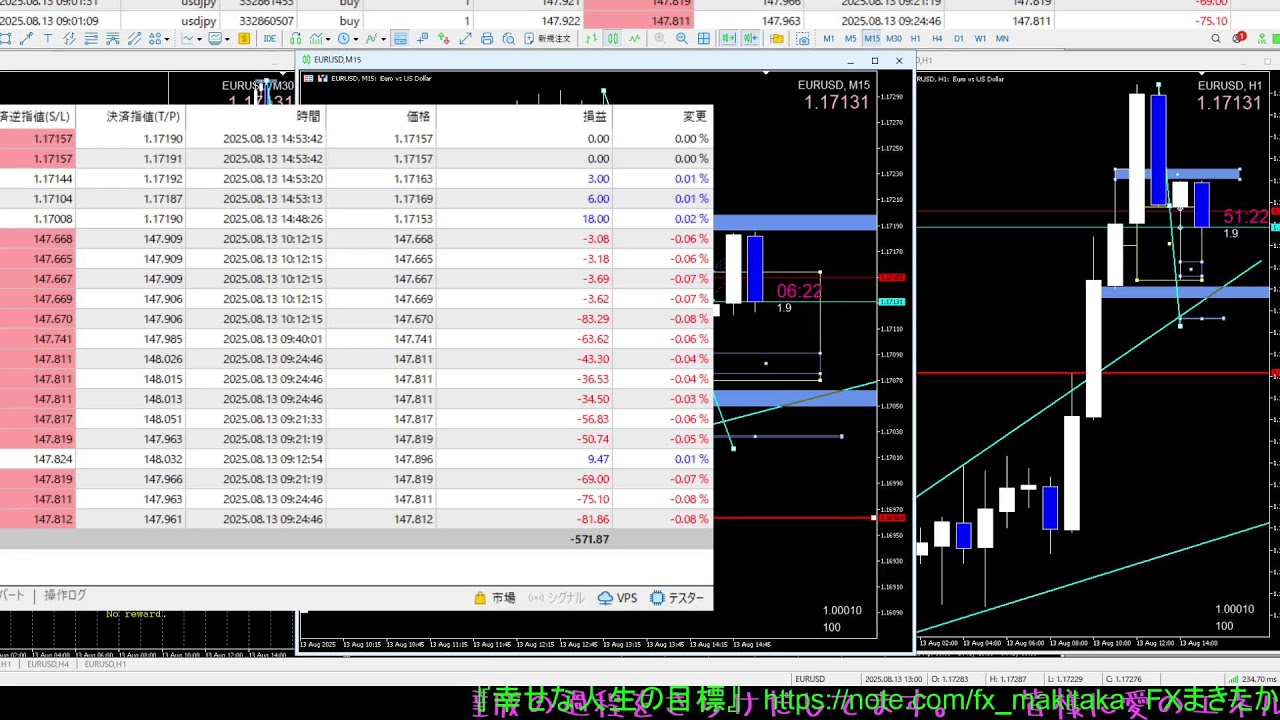Select the W1 timeframe
Image resolution: width=1280 pixels, height=720 pixels.
[x=980, y=39]
